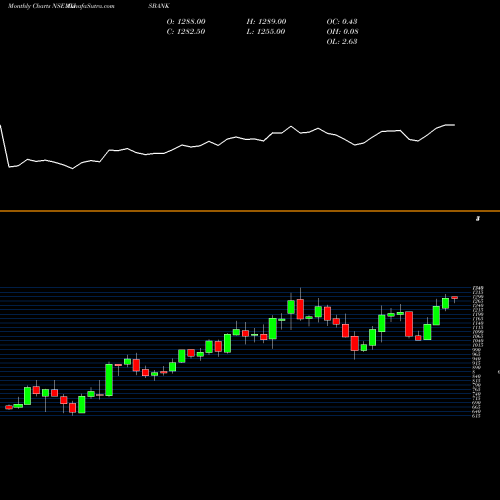
Task: Click the SBANK ticker symbol
Action: pyautogui.click(x=159, y=6)
